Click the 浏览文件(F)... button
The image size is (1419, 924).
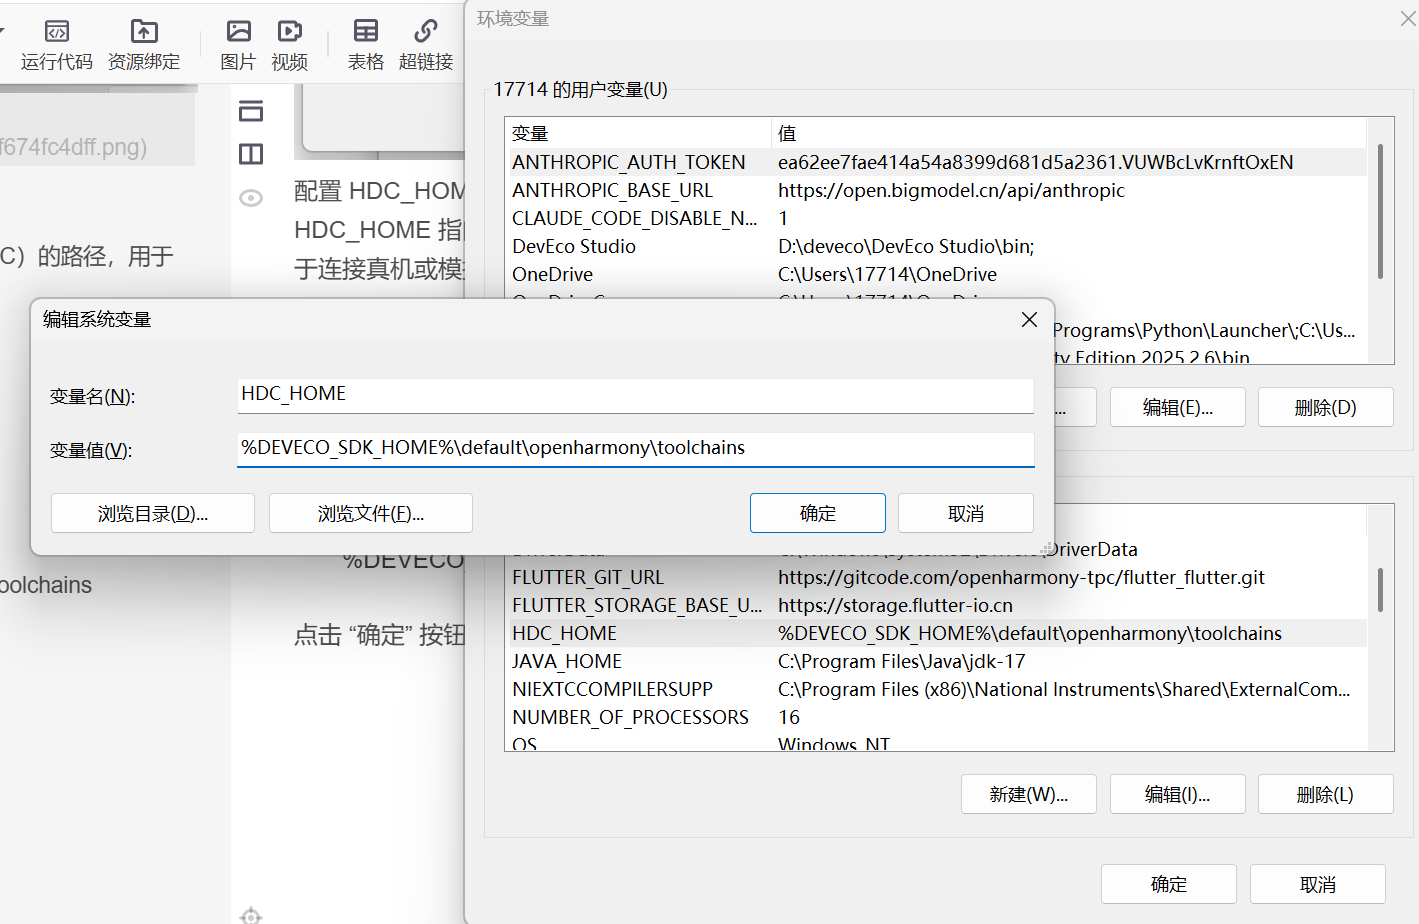tap(371, 514)
